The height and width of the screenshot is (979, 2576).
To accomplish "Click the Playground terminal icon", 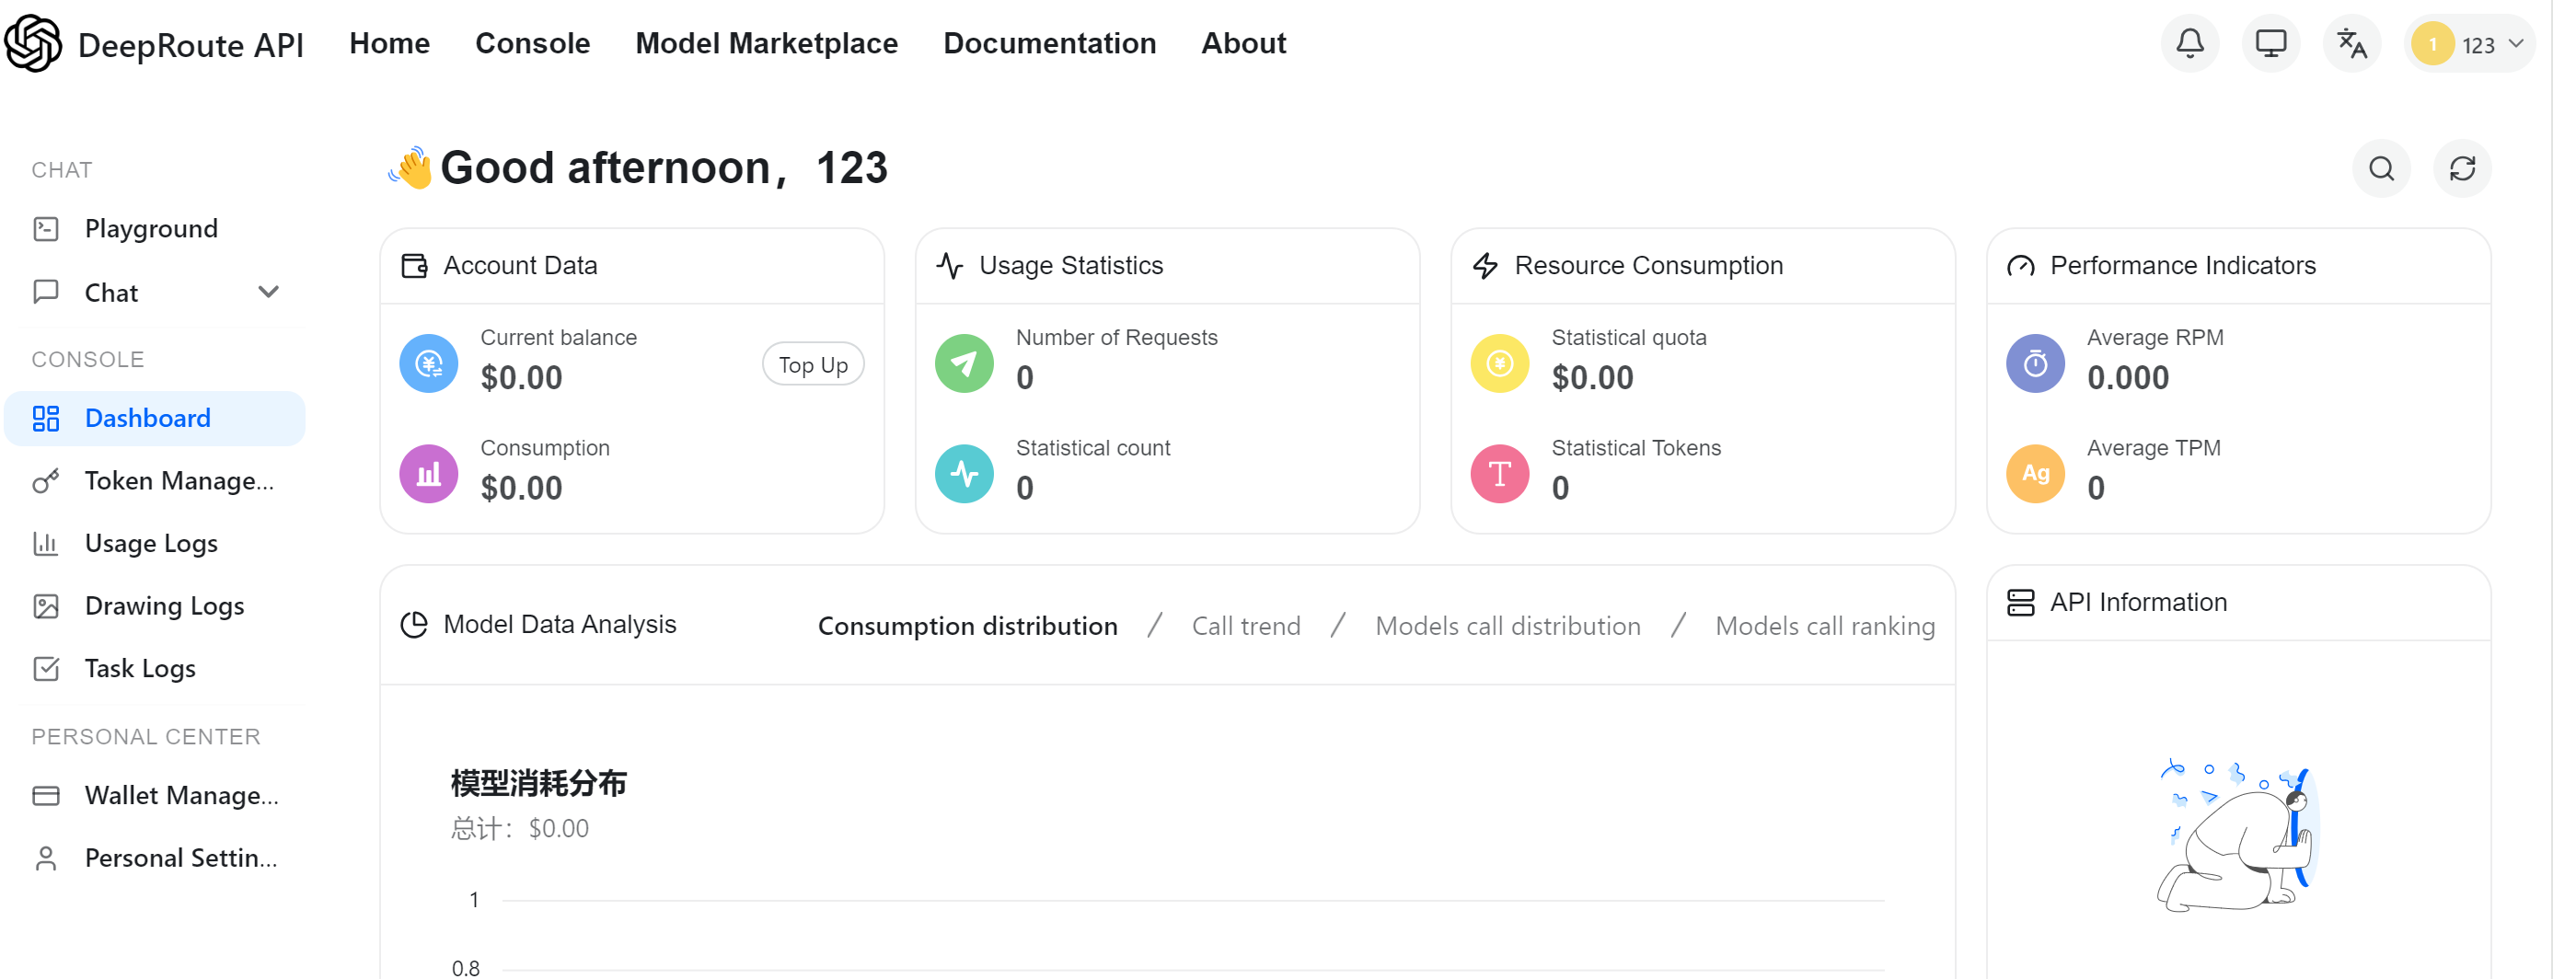I will coord(46,229).
